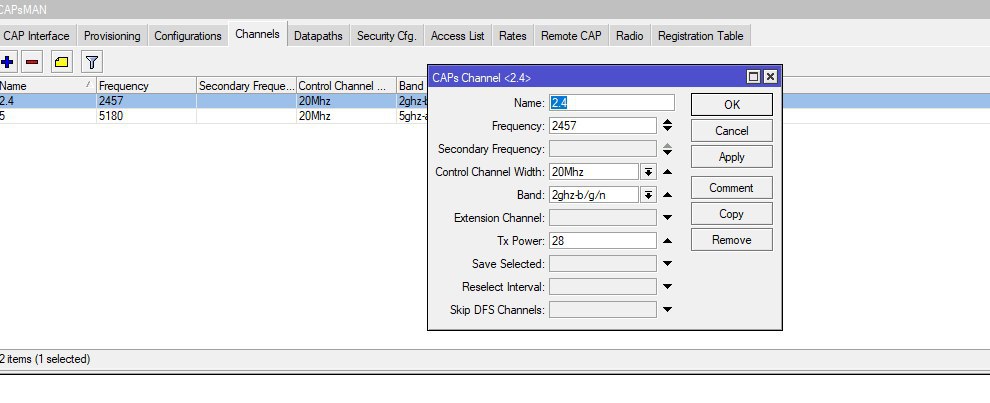Switch to the Radio tab
Screen dimensions: 990x403
629,36
